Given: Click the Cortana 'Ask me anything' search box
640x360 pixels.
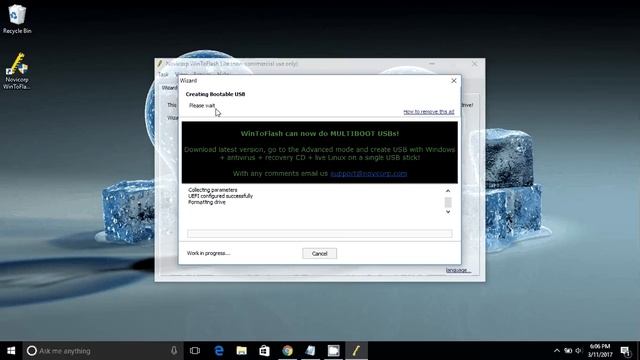Looking at the screenshot, I should point(103,351).
